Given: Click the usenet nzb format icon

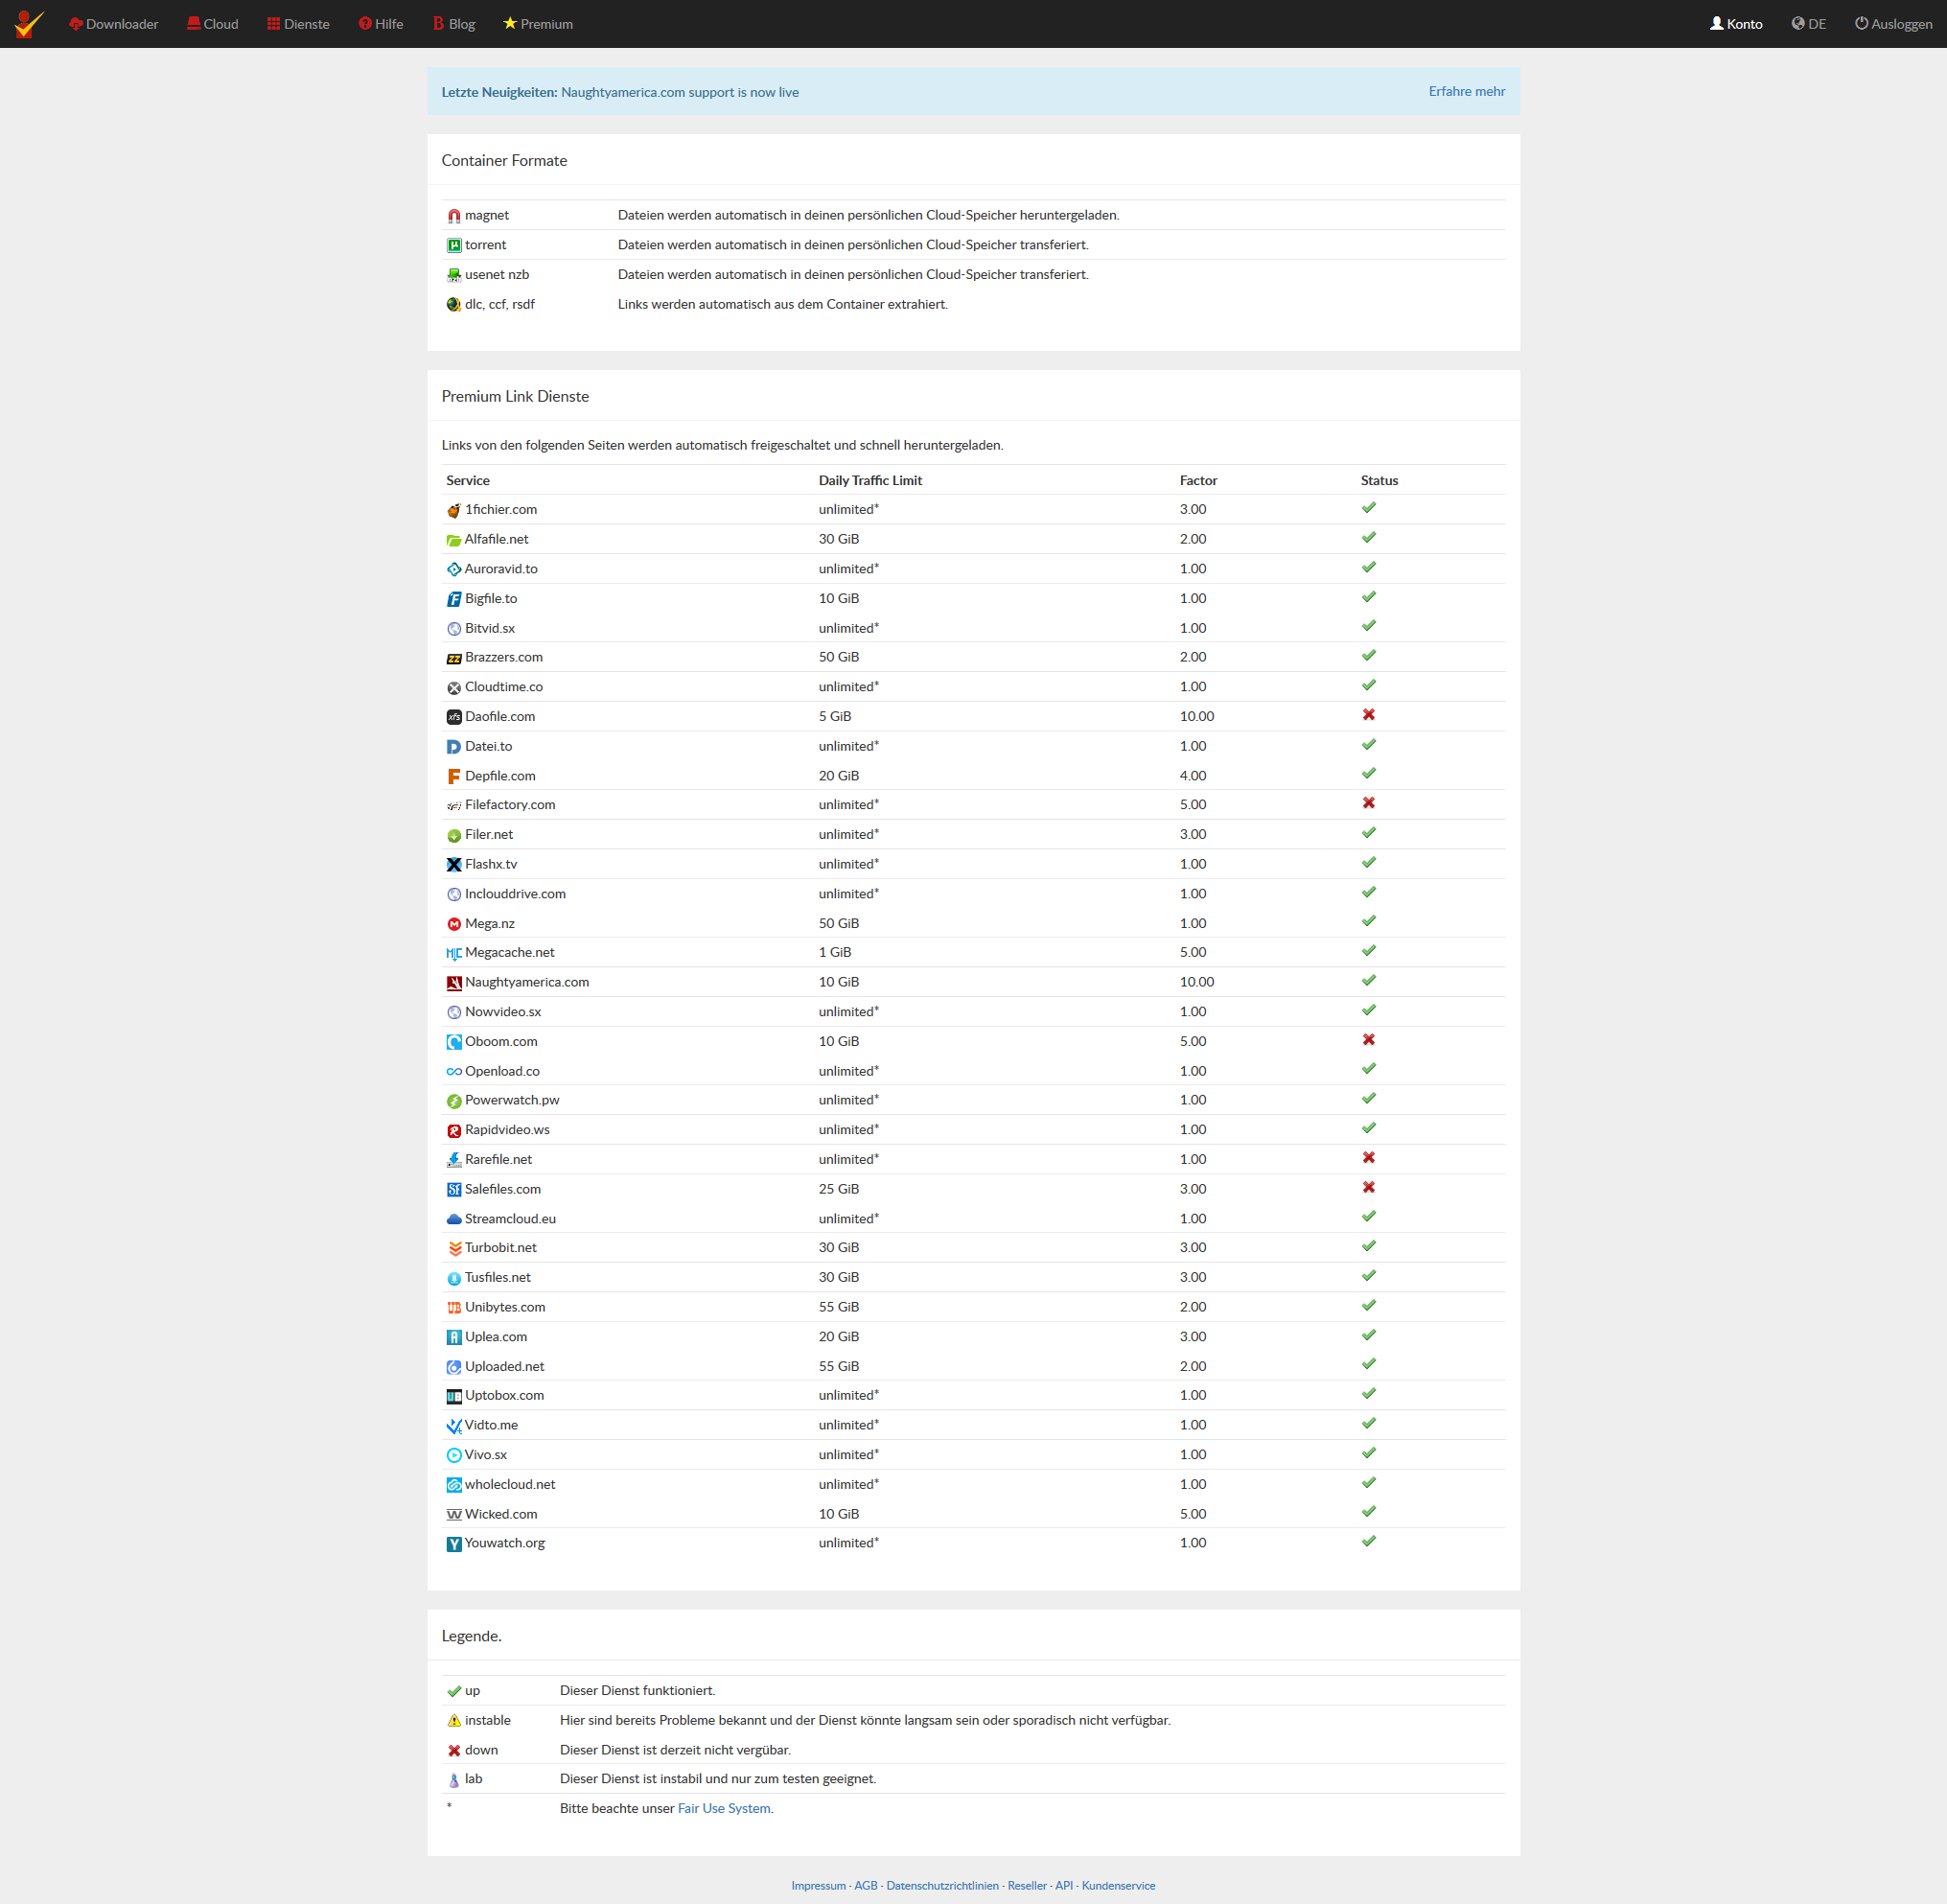Looking at the screenshot, I should point(453,275).
